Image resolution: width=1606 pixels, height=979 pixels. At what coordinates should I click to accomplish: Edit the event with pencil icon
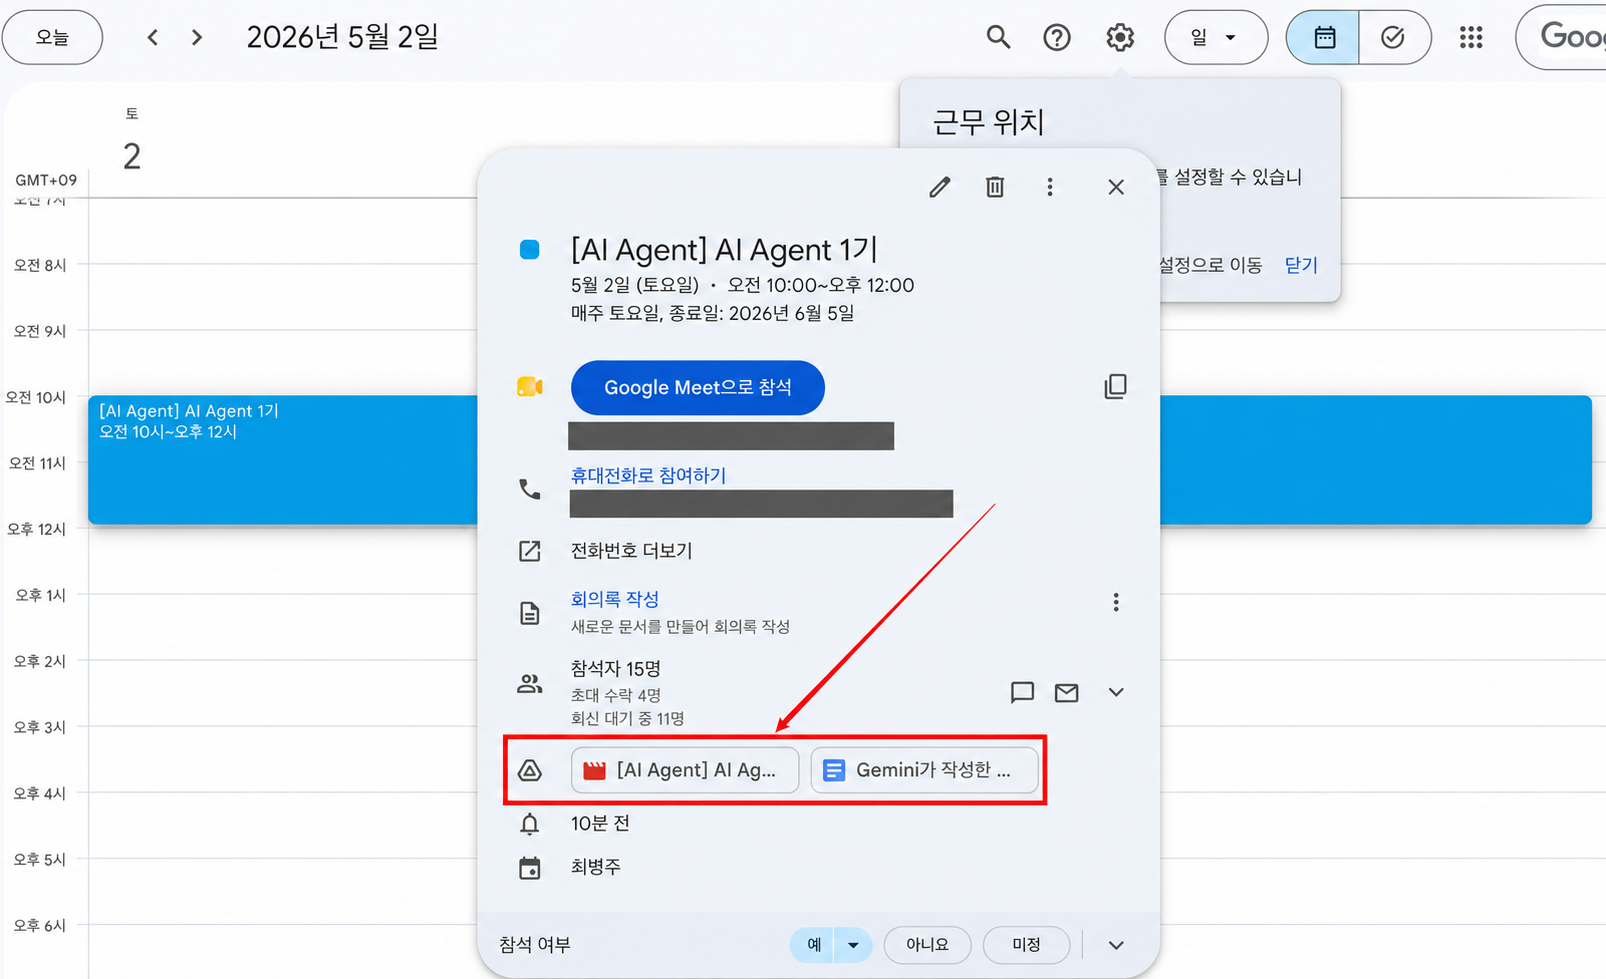[940, 187]
